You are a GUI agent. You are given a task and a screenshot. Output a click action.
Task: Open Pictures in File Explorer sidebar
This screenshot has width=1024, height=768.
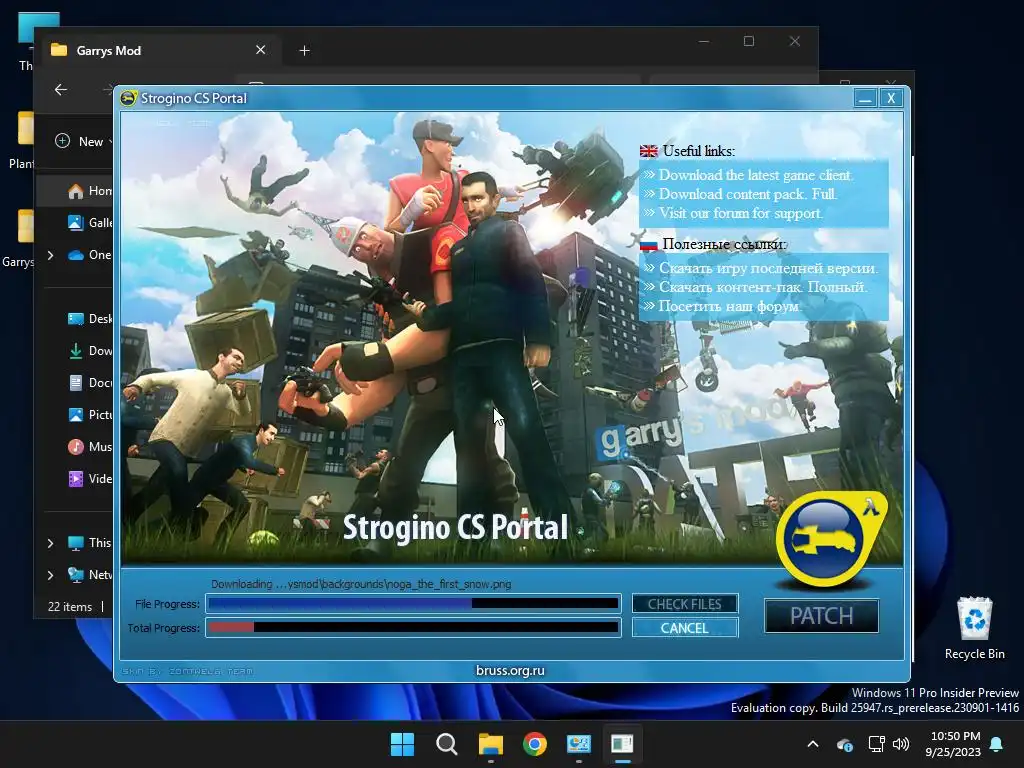point(89,415)
